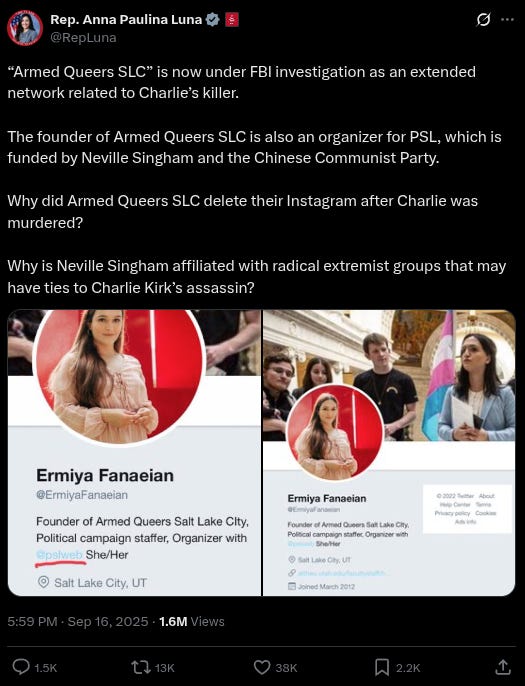525x686 pixels.
Task: Click the 5:59 PM Sep 16, 2025 timestamp
Action: pos(78,621)
